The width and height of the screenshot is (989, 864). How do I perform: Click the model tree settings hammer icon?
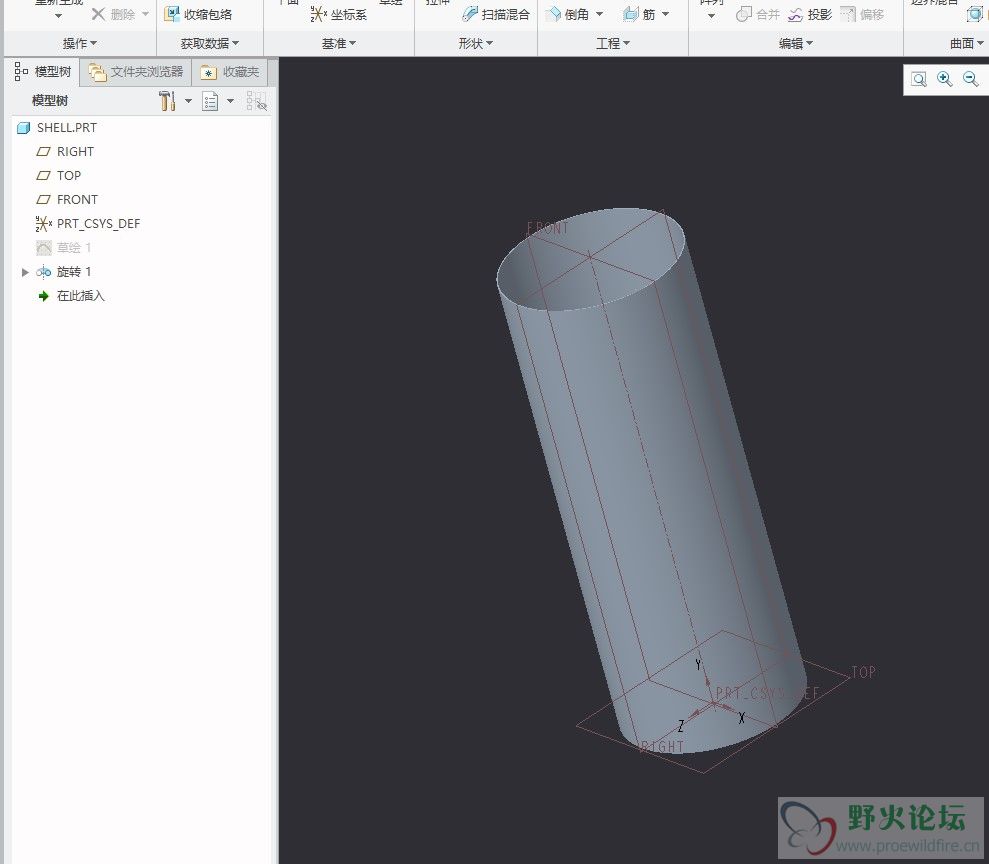(x=167, y=101)
